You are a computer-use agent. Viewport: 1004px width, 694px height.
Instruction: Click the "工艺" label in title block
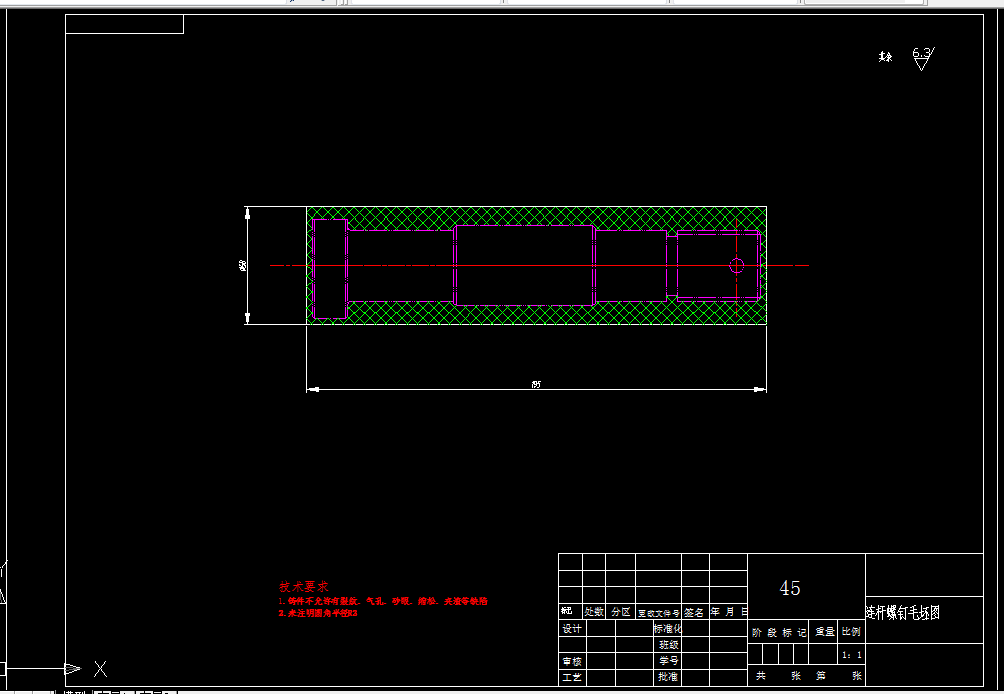[572, 677]
